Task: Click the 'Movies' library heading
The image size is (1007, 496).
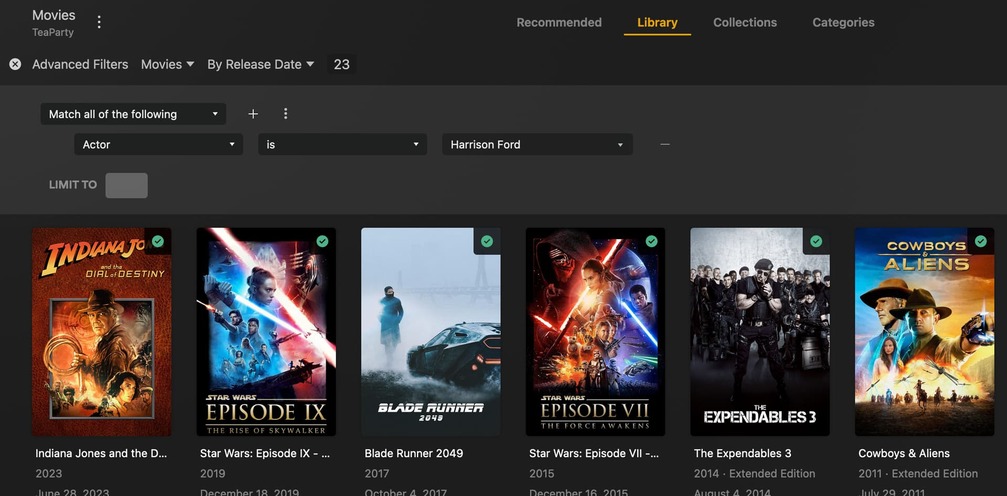Action: coord(54,15)
